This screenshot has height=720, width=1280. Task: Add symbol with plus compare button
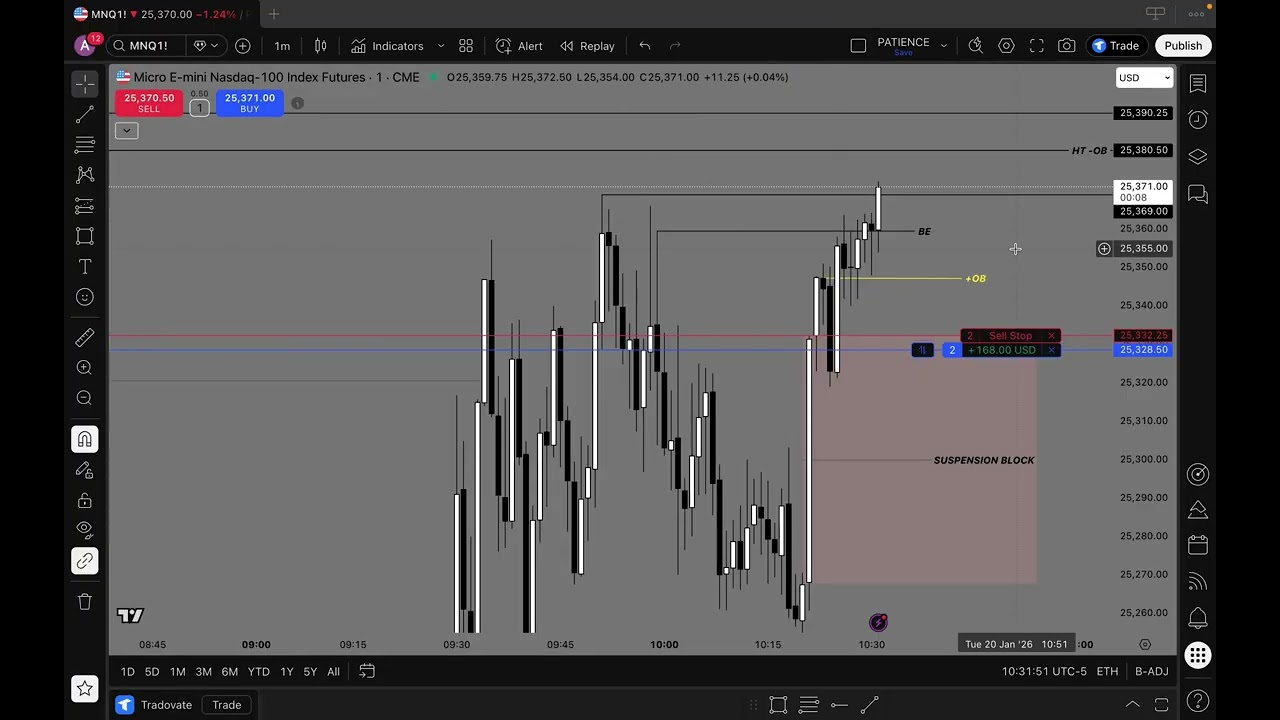click(x=242, y=46)
